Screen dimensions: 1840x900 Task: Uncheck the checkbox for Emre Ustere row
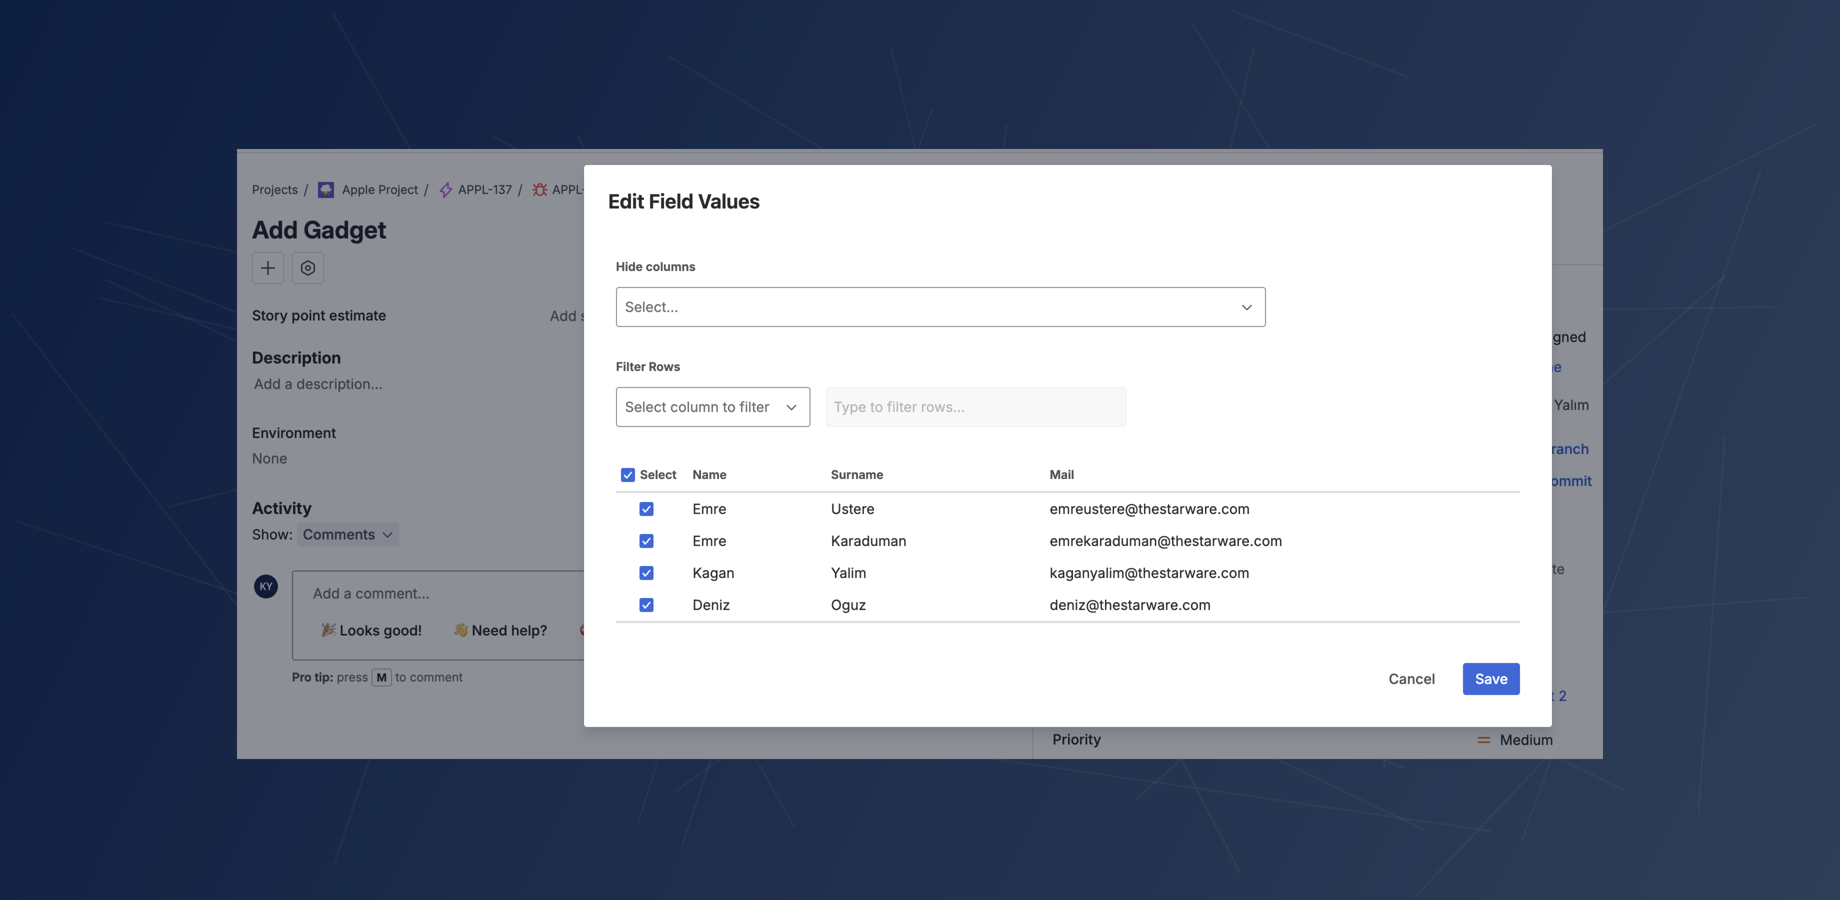point(647,509)
